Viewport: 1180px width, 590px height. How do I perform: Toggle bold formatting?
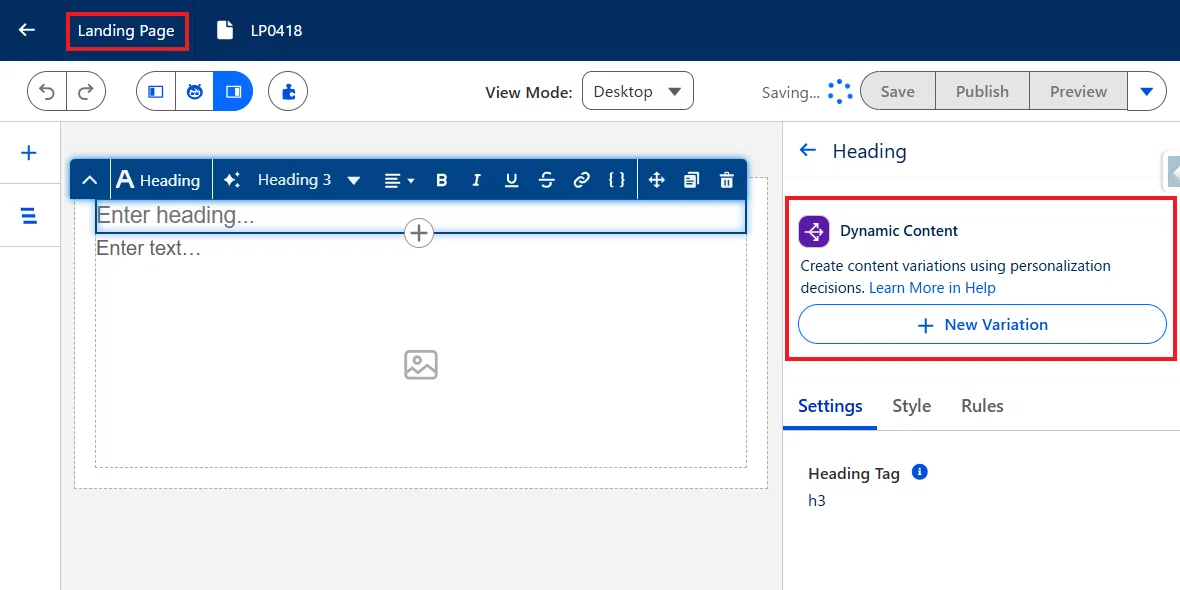coord(442,180)
